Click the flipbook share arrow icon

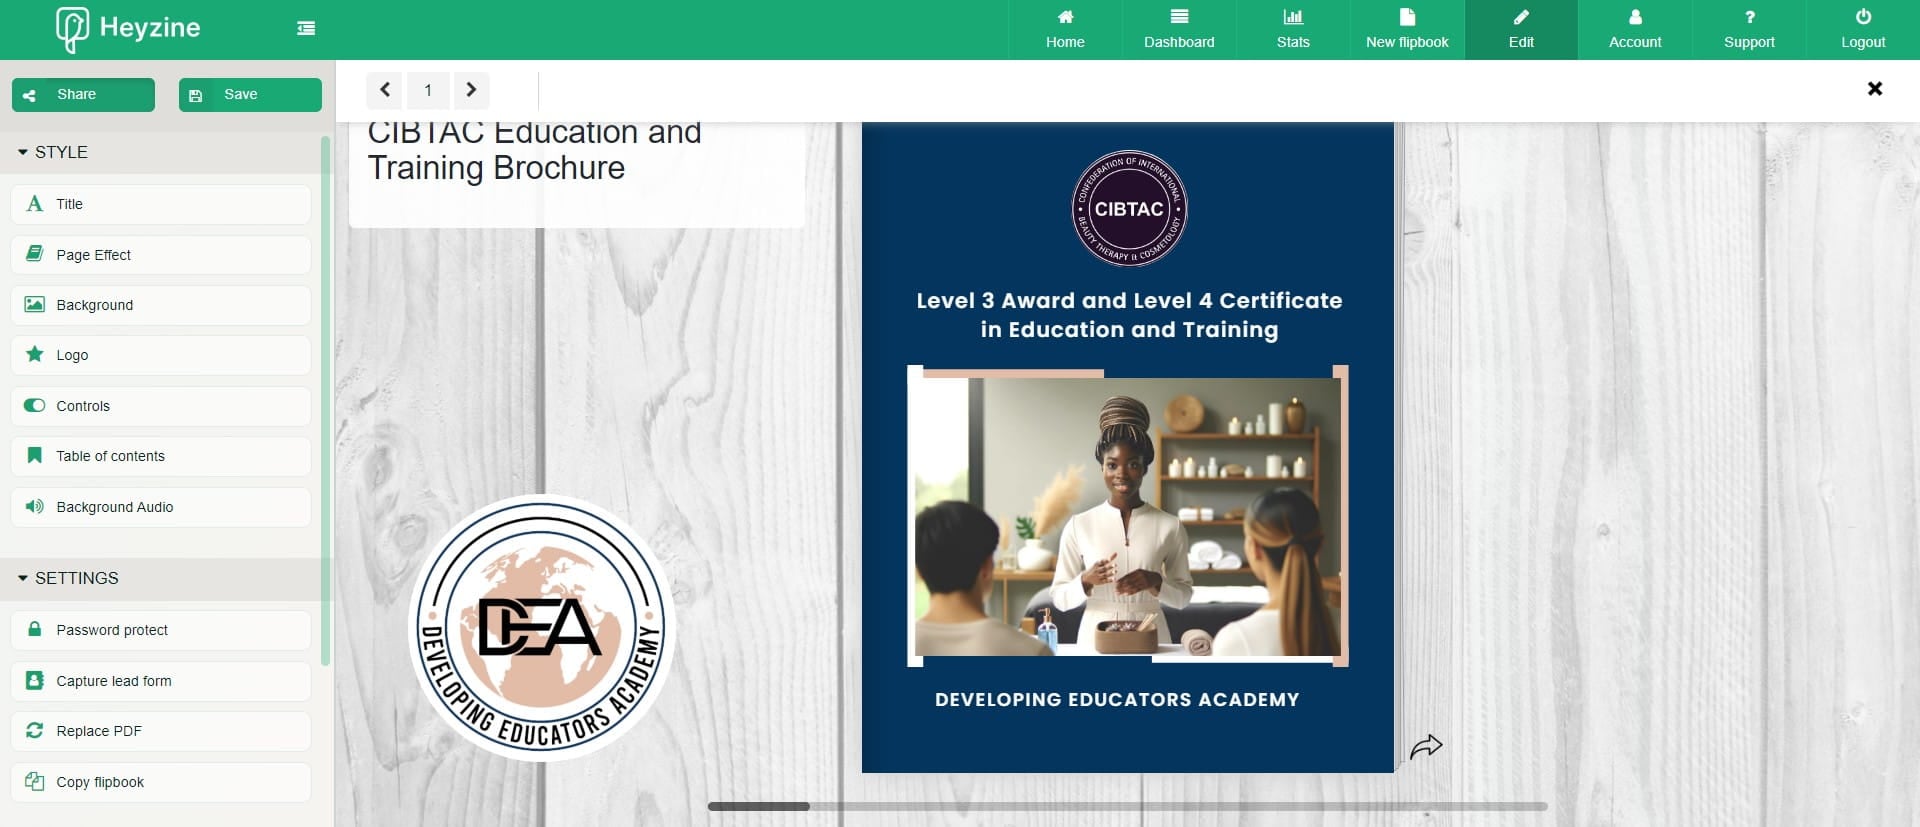pyautogui.click(x=1426, y=746)
